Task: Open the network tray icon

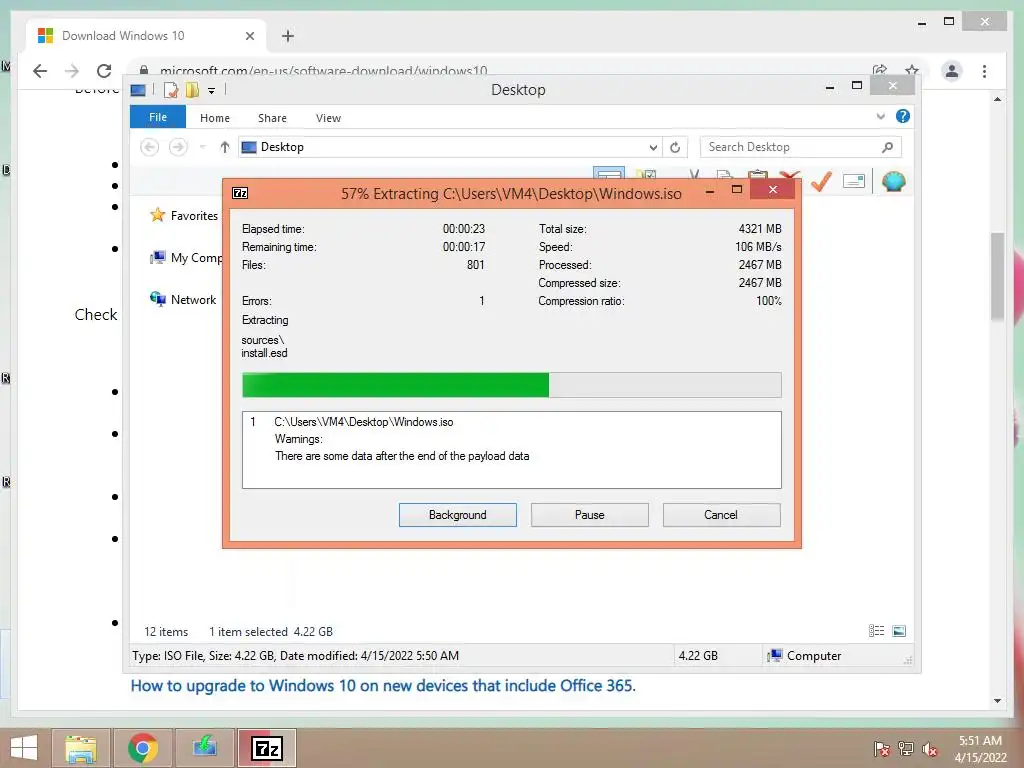Action: [906, 748]
